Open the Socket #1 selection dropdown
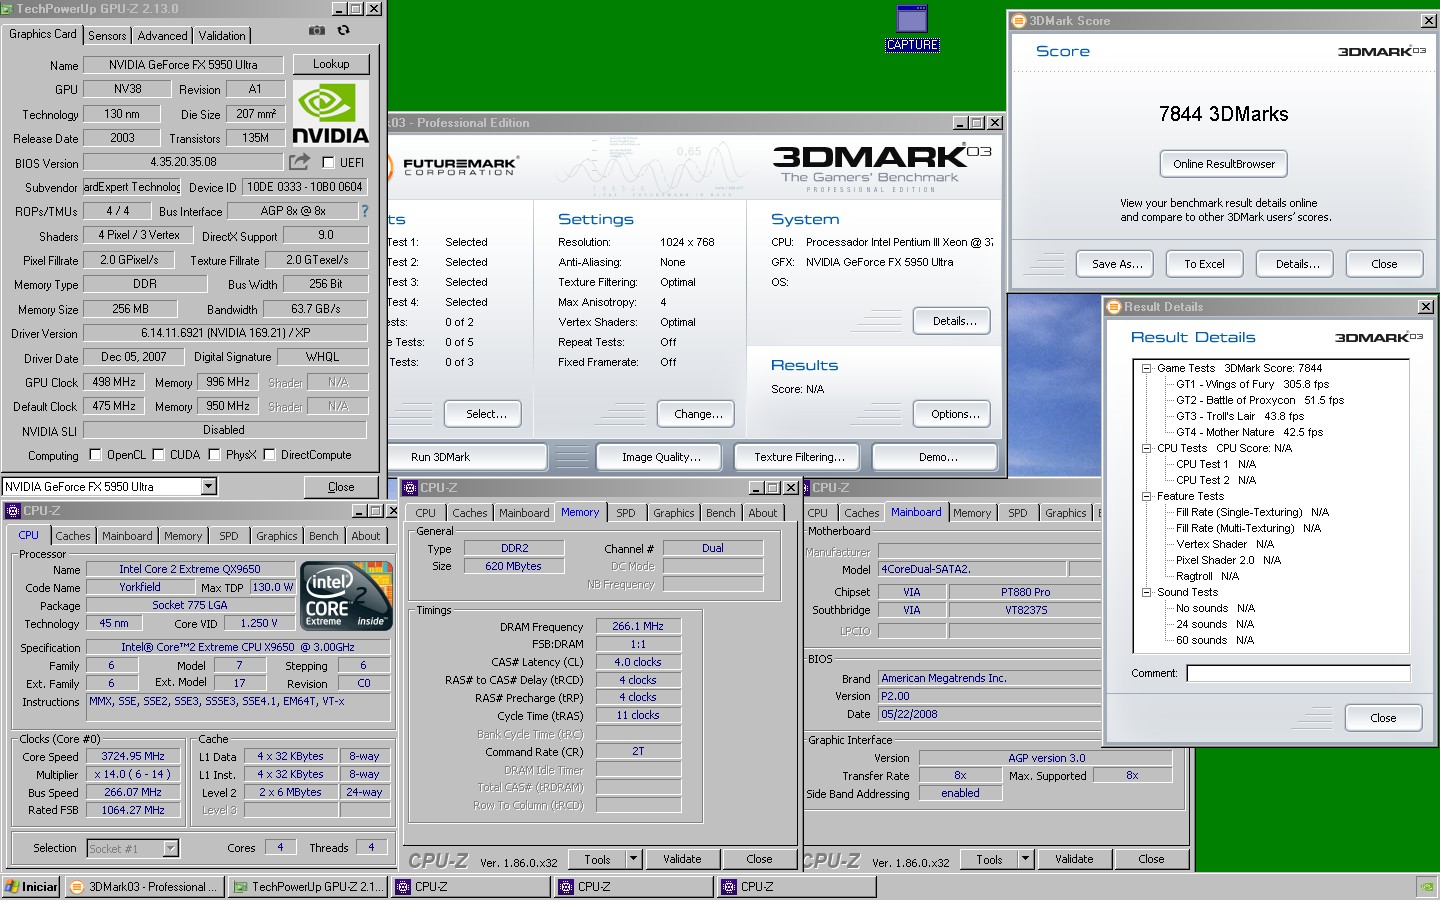Screen dimensions: 1440x900 click(x=171, y=848)
